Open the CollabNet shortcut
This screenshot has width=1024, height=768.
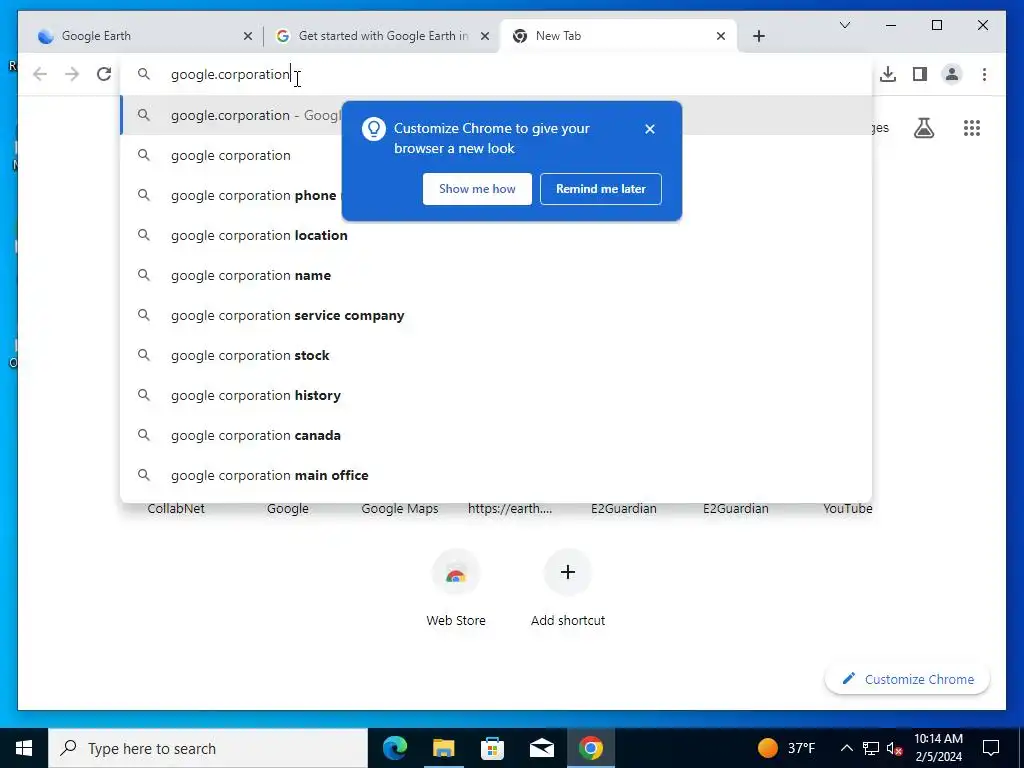coord(176,508)
